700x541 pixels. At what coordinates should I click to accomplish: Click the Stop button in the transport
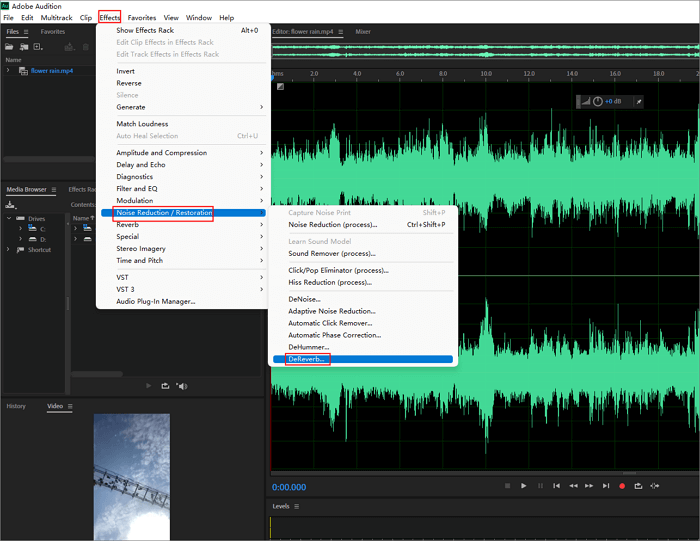(x=507, y=486)
